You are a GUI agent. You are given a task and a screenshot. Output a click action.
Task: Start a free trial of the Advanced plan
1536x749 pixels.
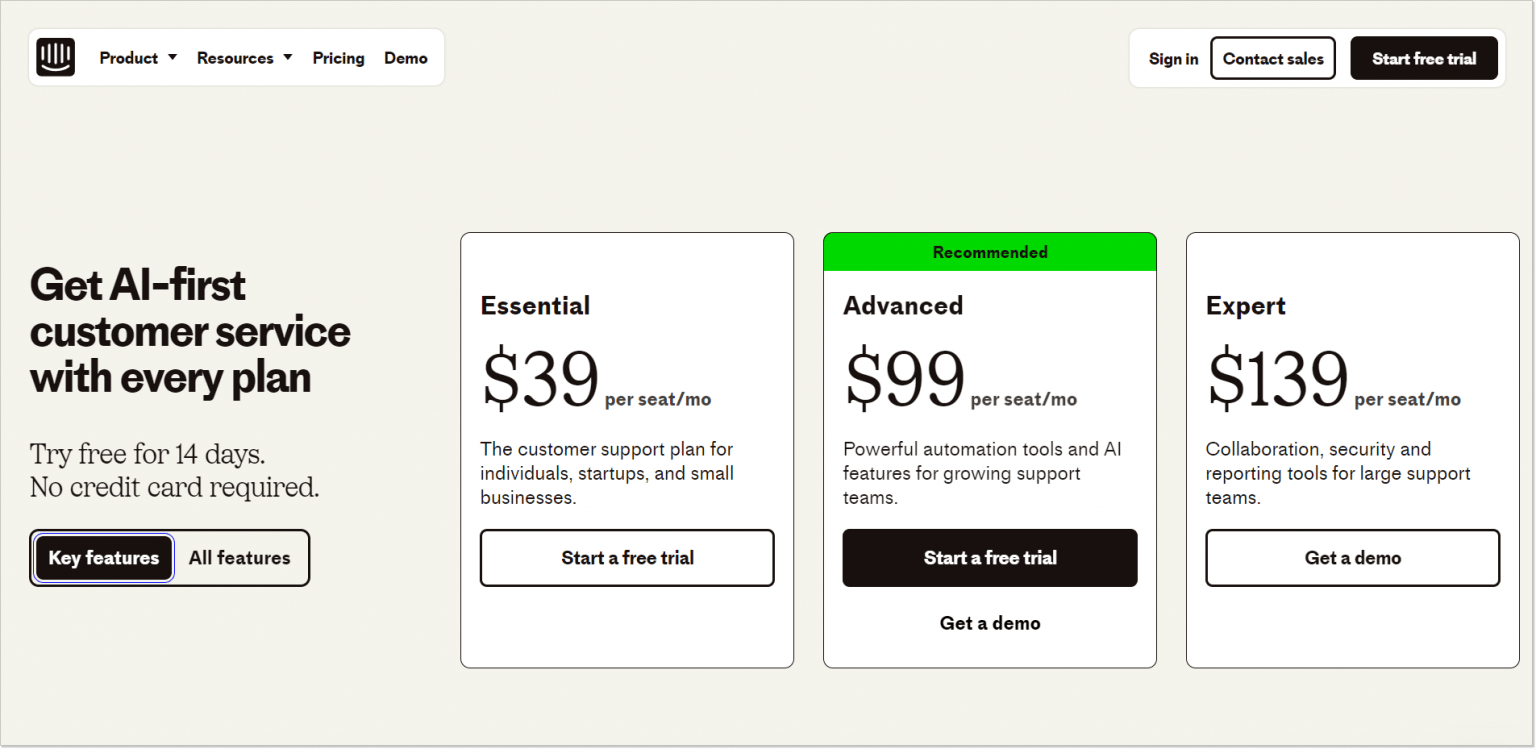click(989, 558)
